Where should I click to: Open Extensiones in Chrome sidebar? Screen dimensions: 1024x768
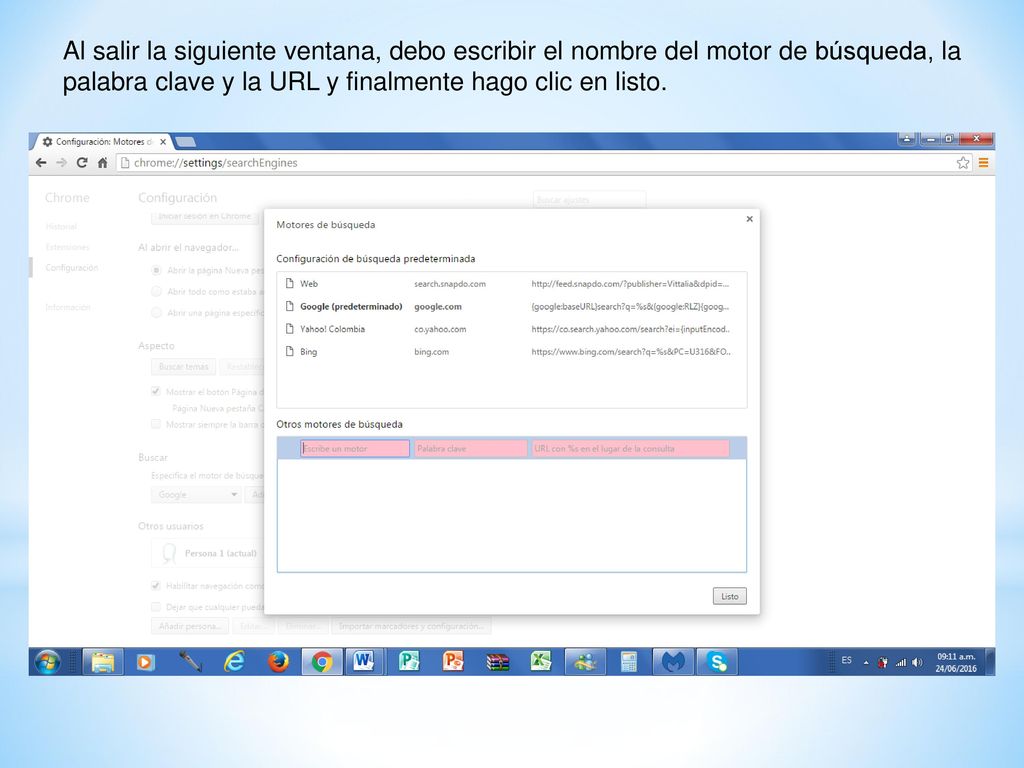(x=67, y=247)
